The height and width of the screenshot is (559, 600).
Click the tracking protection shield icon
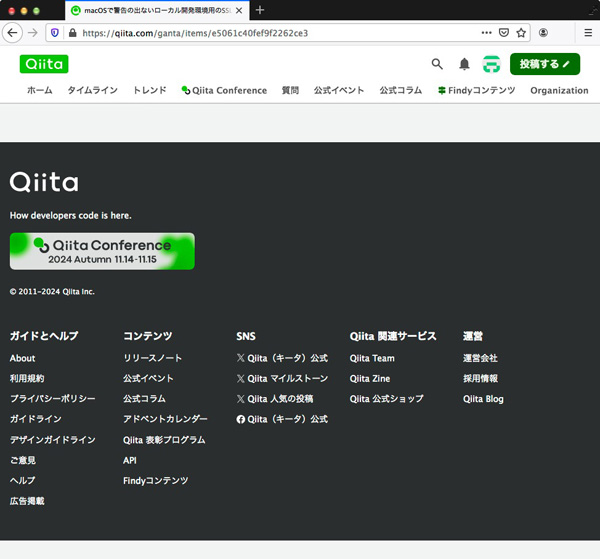click(55, 32)
